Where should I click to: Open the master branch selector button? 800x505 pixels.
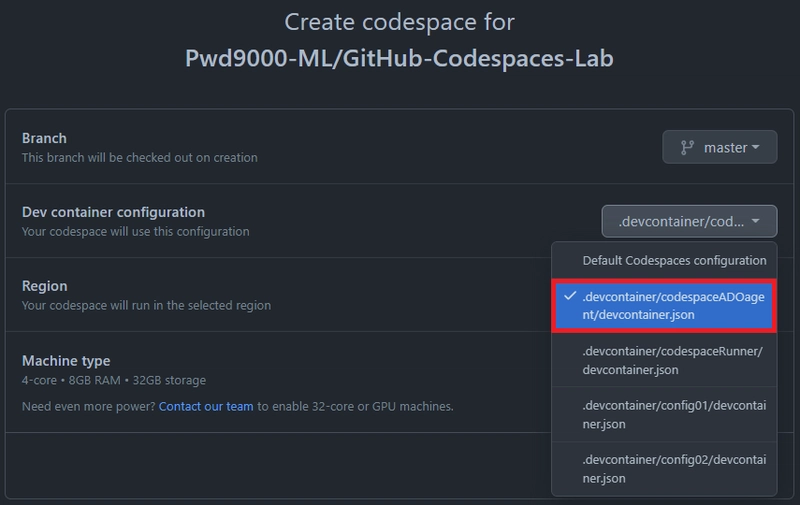719,147
